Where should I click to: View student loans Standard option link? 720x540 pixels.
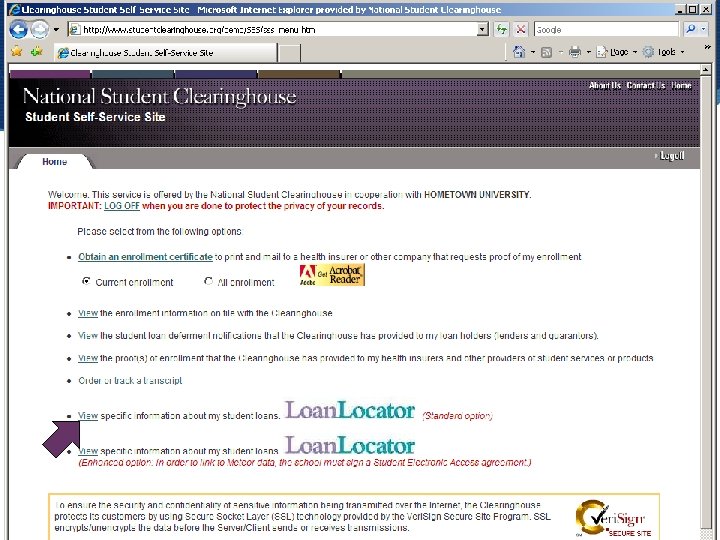pyautogui.click(x=88, y=416)
